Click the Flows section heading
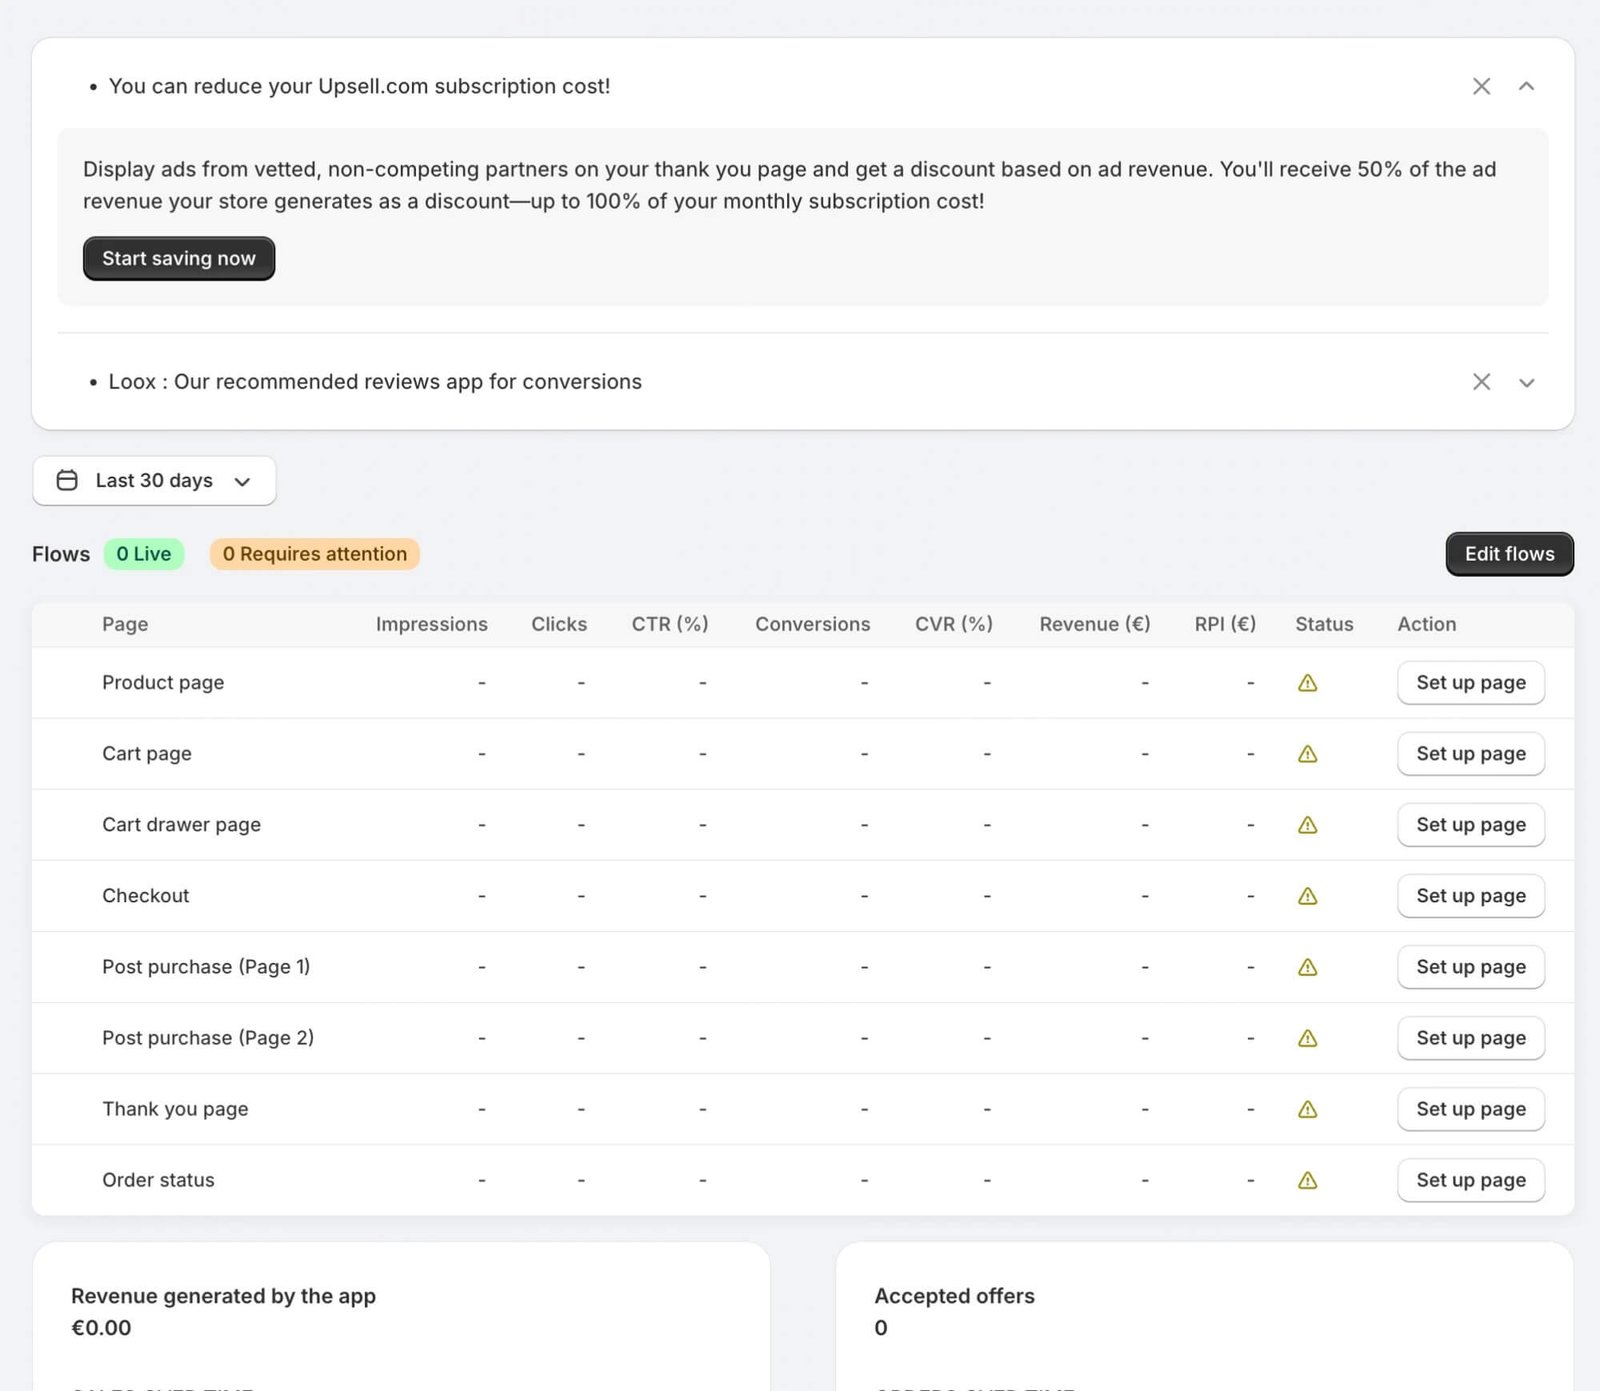This screenshot has height=1391, width=1600. coord(61,554)
